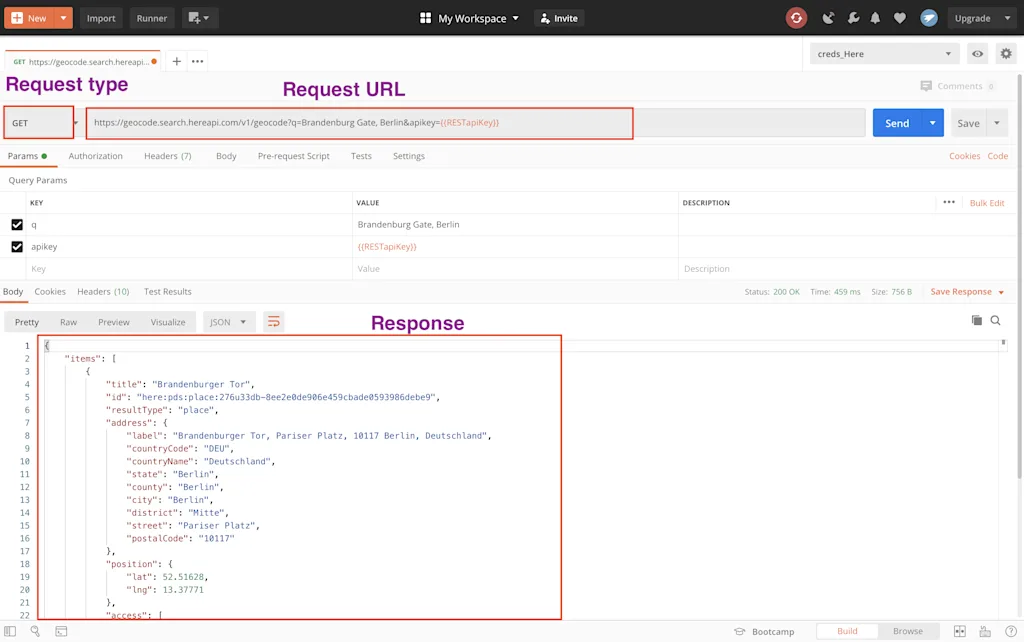1024x642 pixels.
Task: Open the satellite capture requests icon
Action: point(828,18)
